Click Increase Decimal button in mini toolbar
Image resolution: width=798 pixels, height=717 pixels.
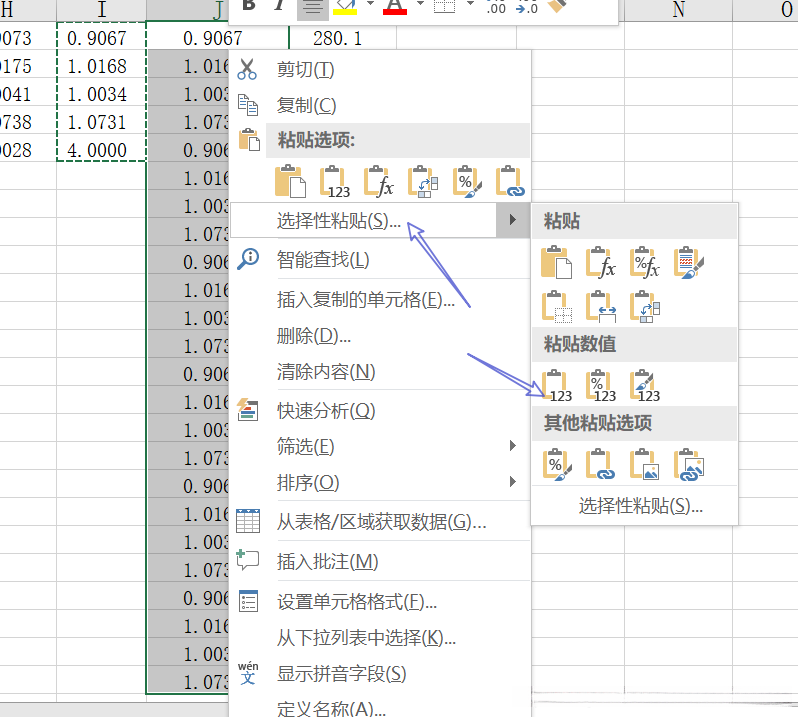coord(496,6)
